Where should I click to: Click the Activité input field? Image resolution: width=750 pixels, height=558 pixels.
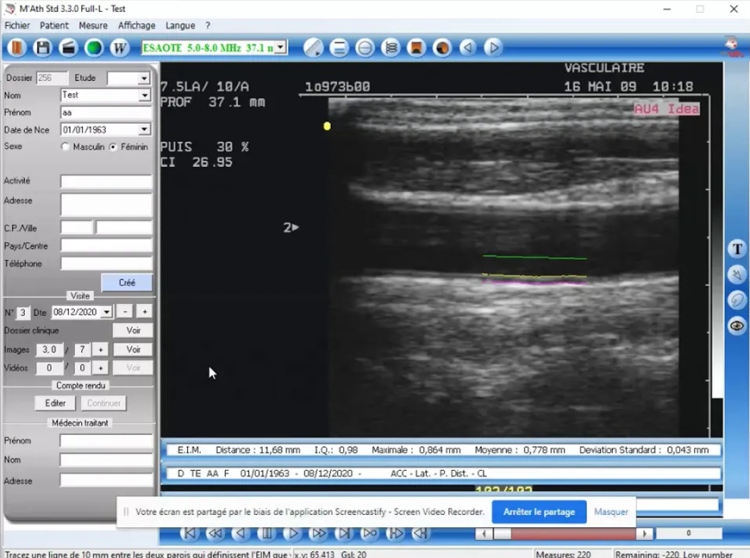(106, 181)
